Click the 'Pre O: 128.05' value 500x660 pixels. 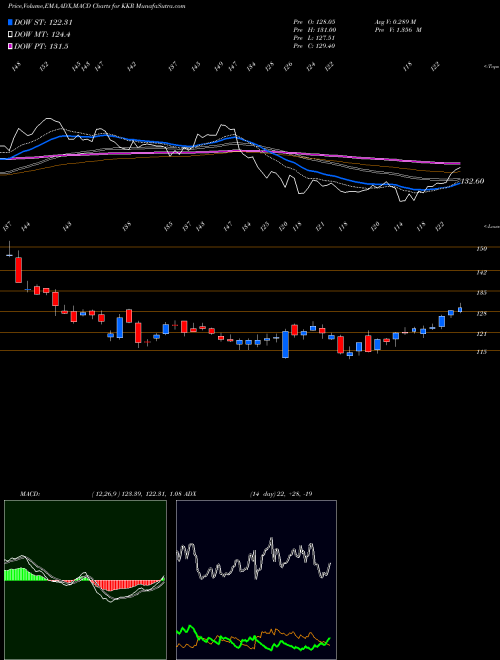point(314,22)
